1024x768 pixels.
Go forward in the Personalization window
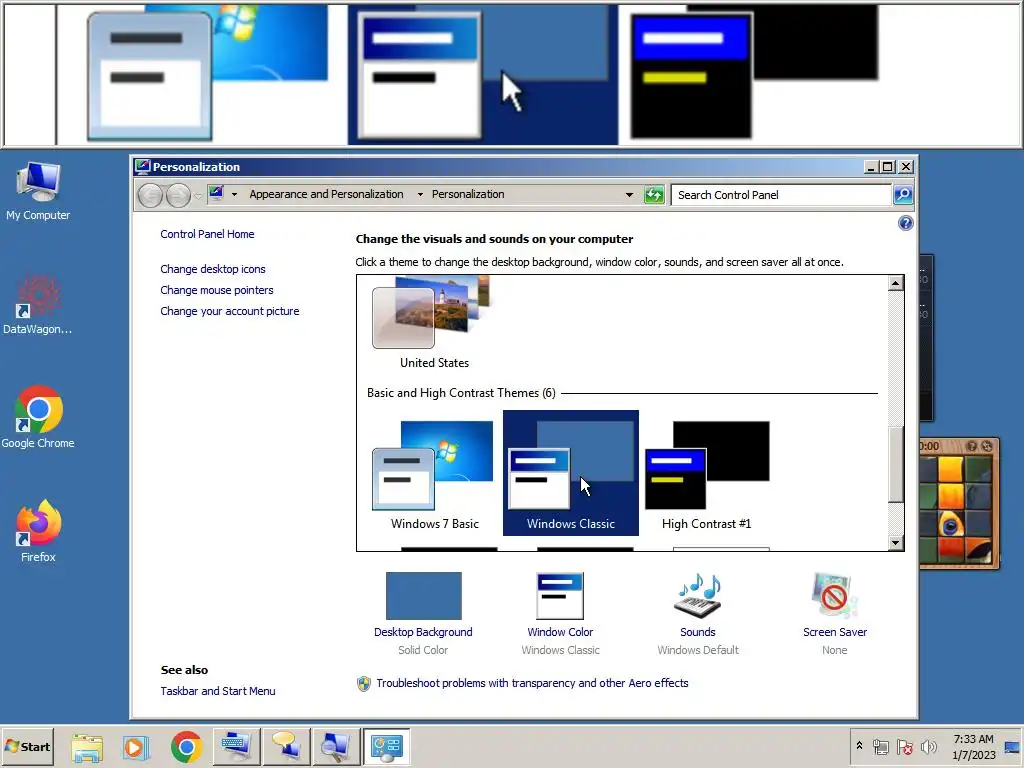[x=178, y=195]
